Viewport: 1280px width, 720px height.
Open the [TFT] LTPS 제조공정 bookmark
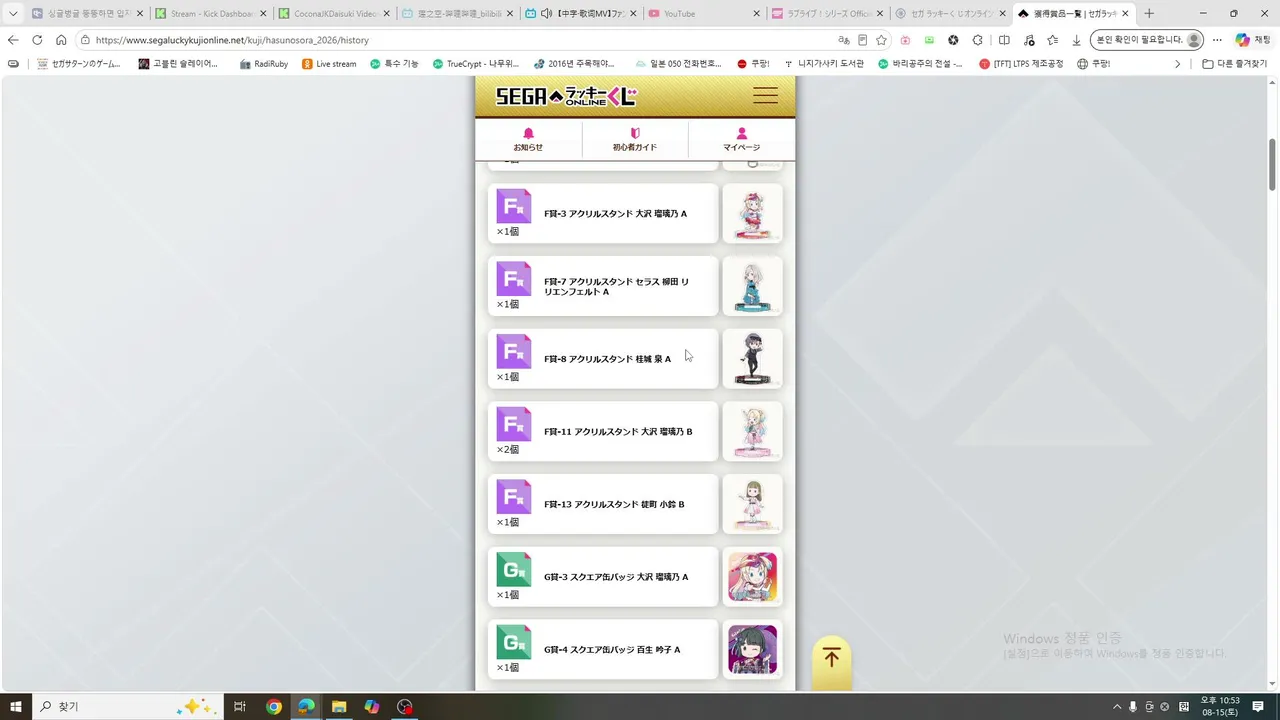1023,64
